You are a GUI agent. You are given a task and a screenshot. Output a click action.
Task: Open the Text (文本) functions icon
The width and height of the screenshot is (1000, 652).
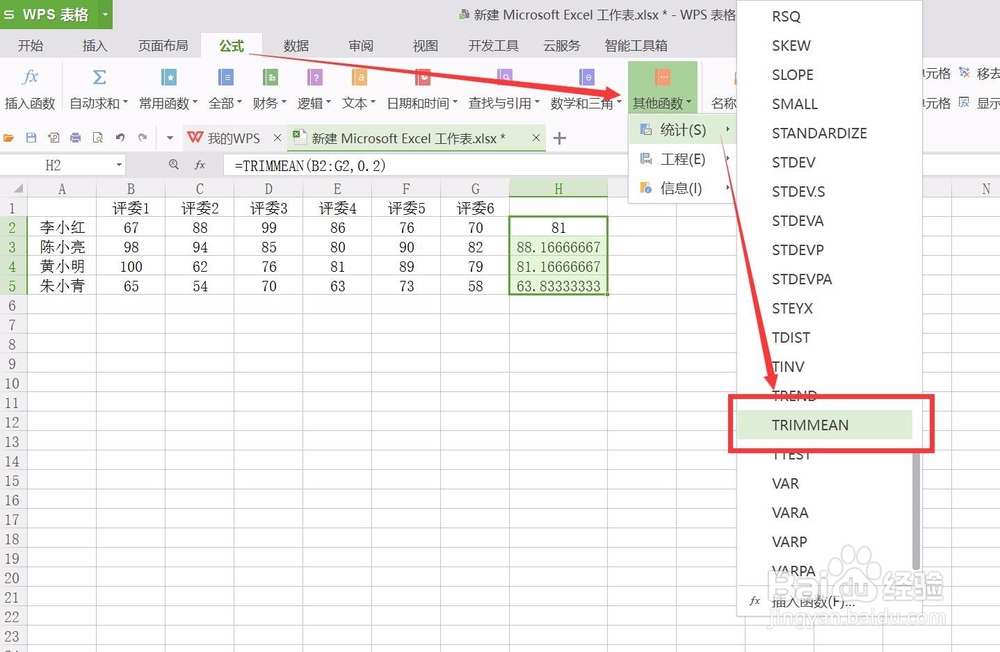[359, 78]
